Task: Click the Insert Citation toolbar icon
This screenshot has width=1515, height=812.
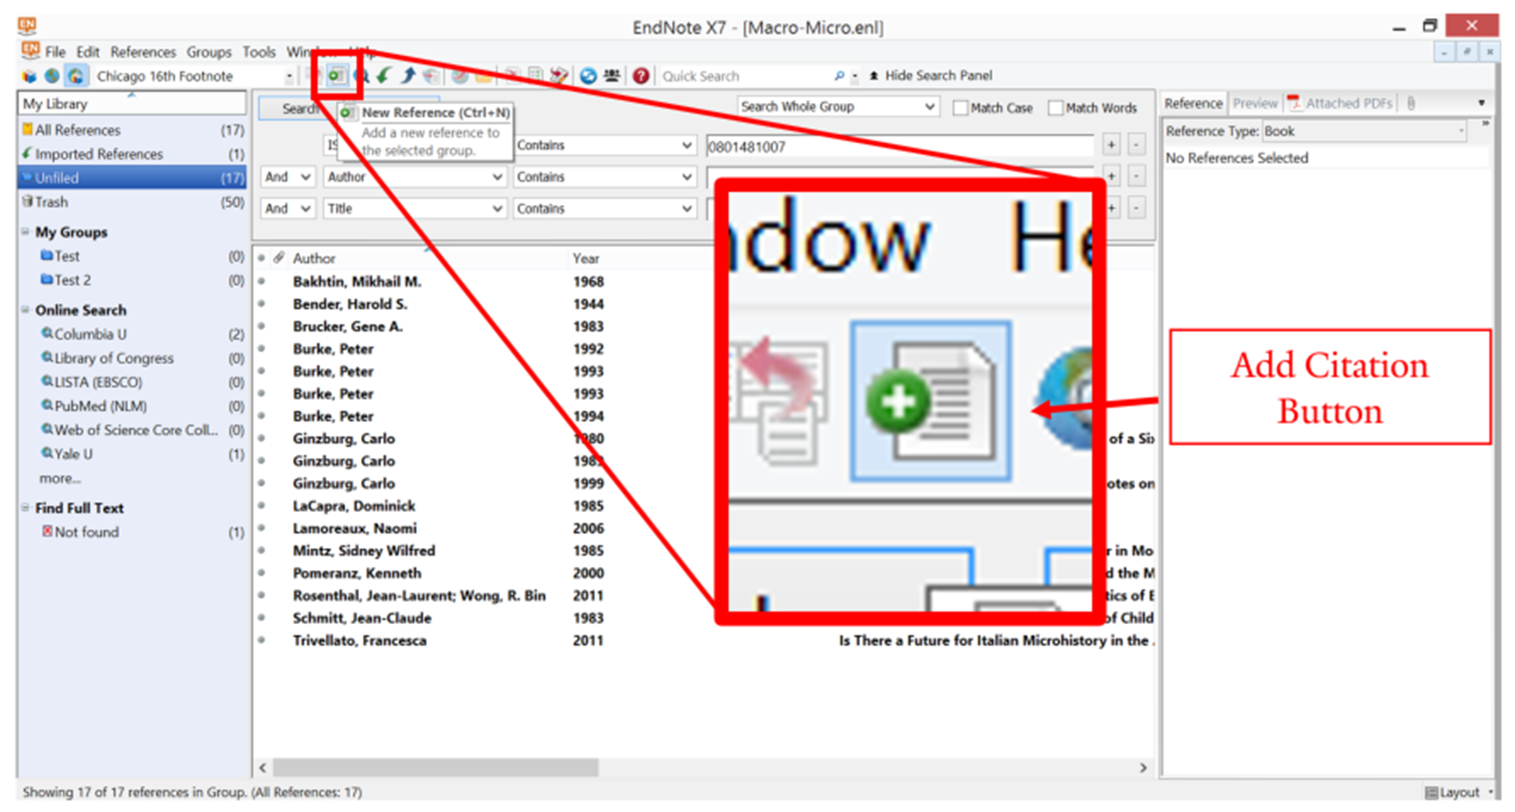Action: click(x=512, y=76)
